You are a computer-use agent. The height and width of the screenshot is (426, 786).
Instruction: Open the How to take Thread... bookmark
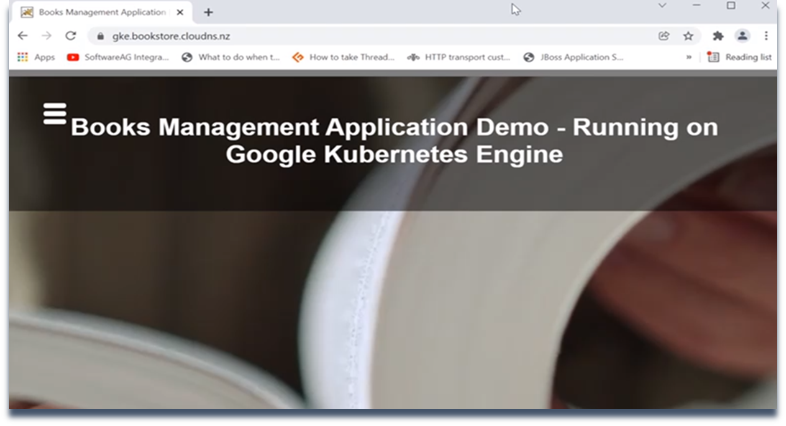[343, 57]
